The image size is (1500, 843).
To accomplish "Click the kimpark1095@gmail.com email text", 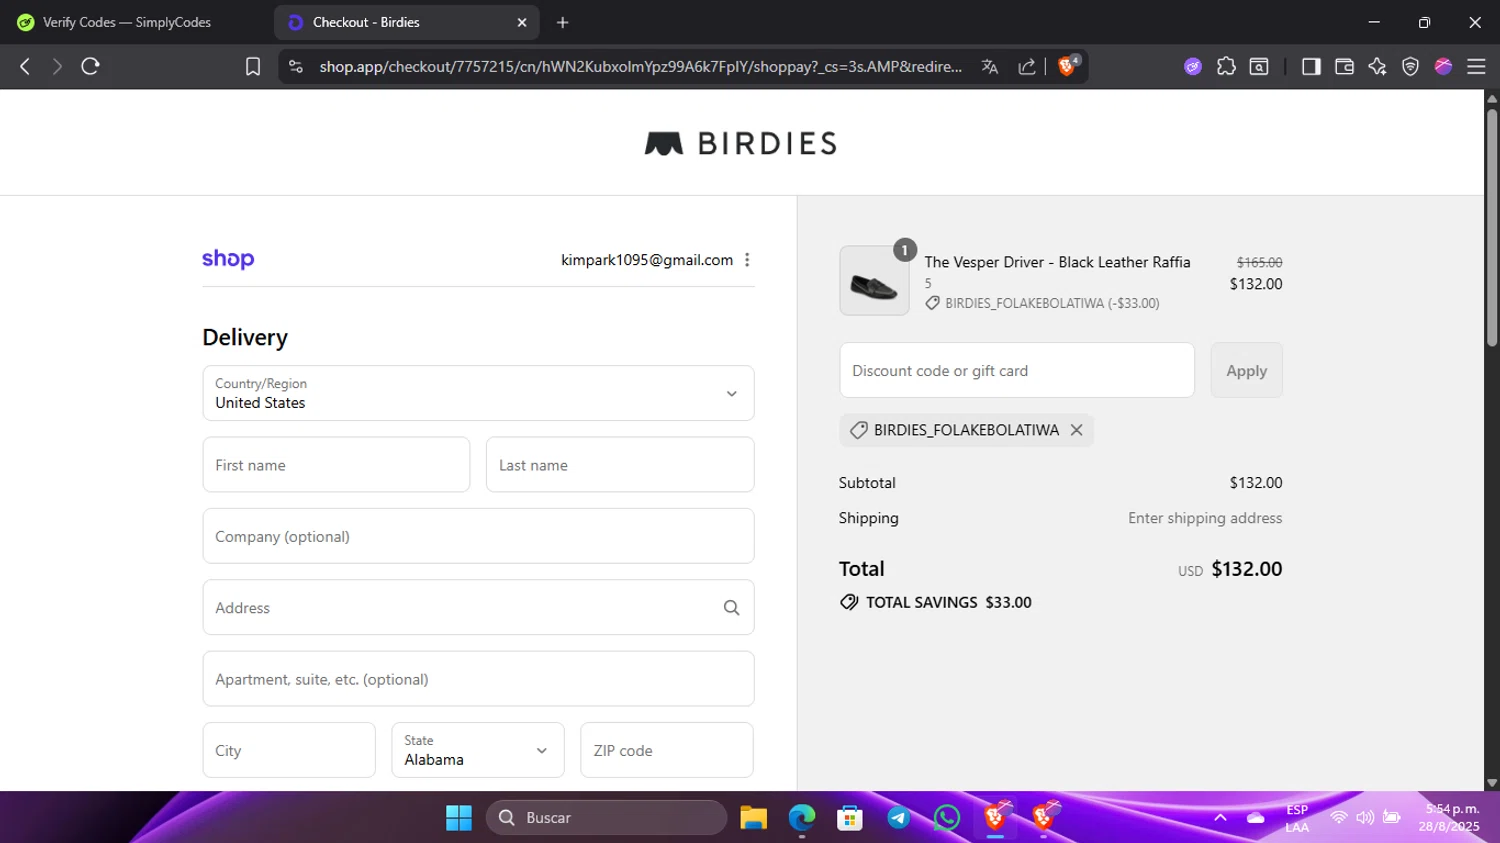I will [x=647, y=260].
